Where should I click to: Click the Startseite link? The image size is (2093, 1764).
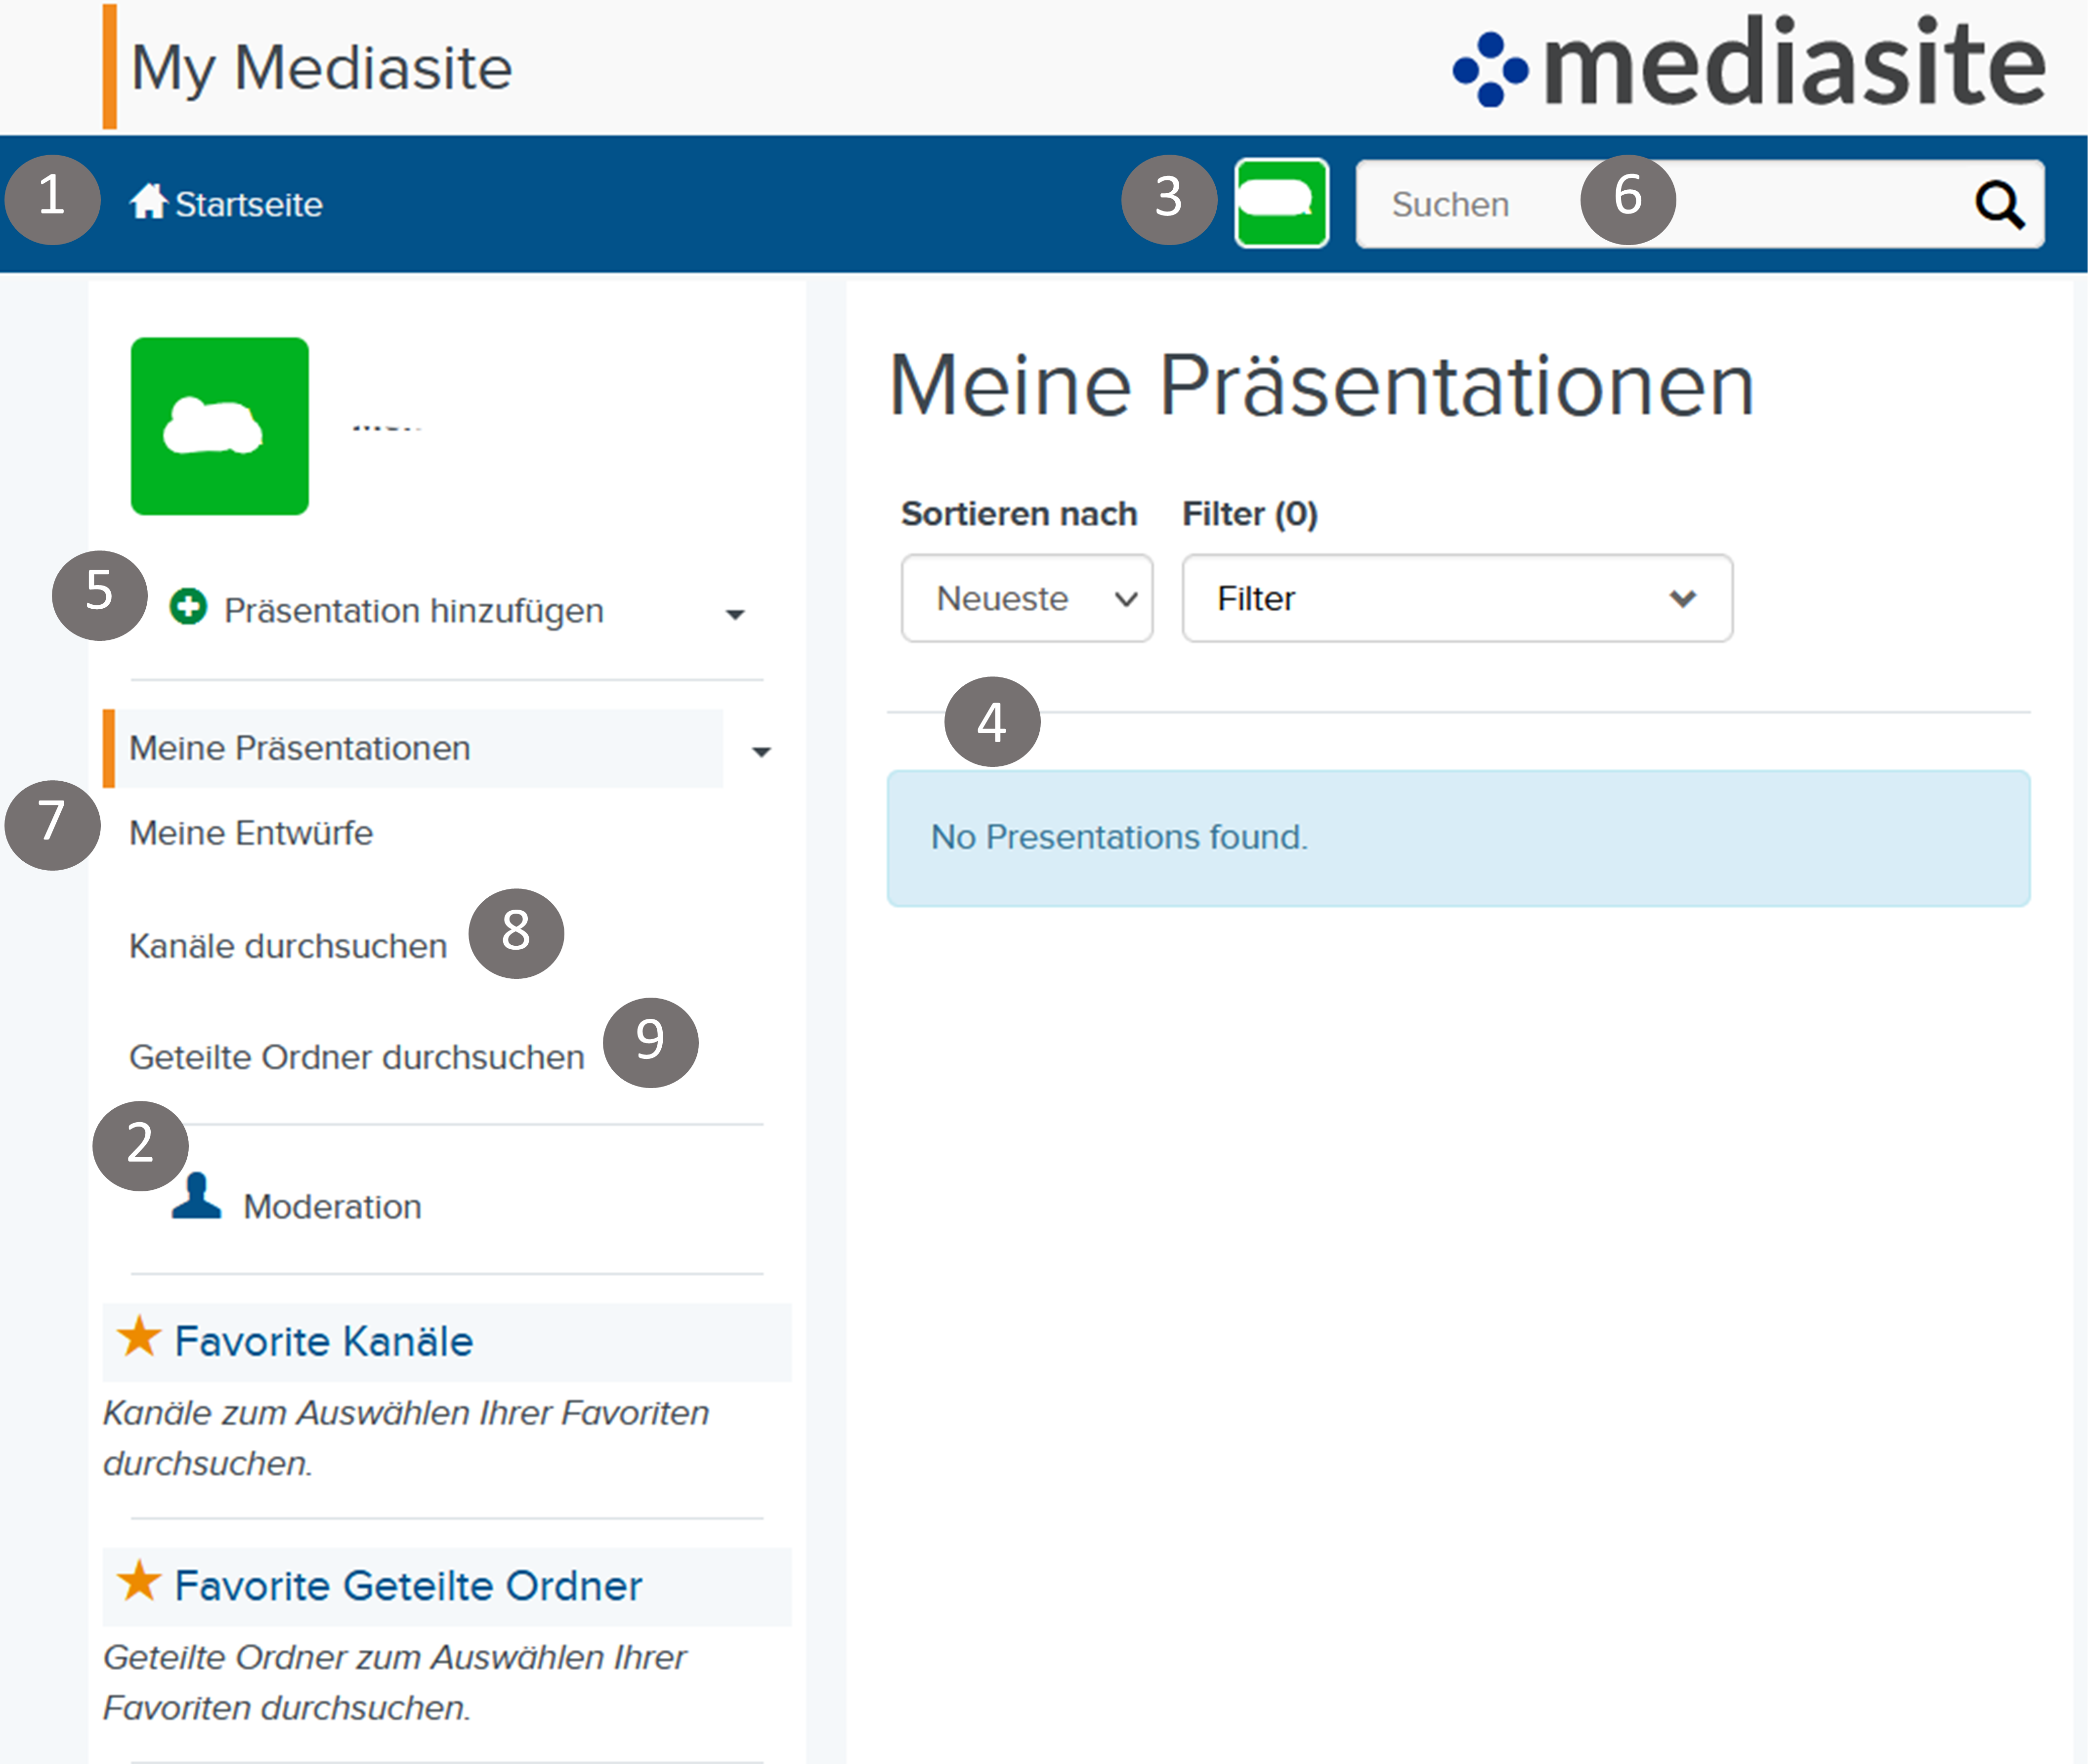coord(249,205)
